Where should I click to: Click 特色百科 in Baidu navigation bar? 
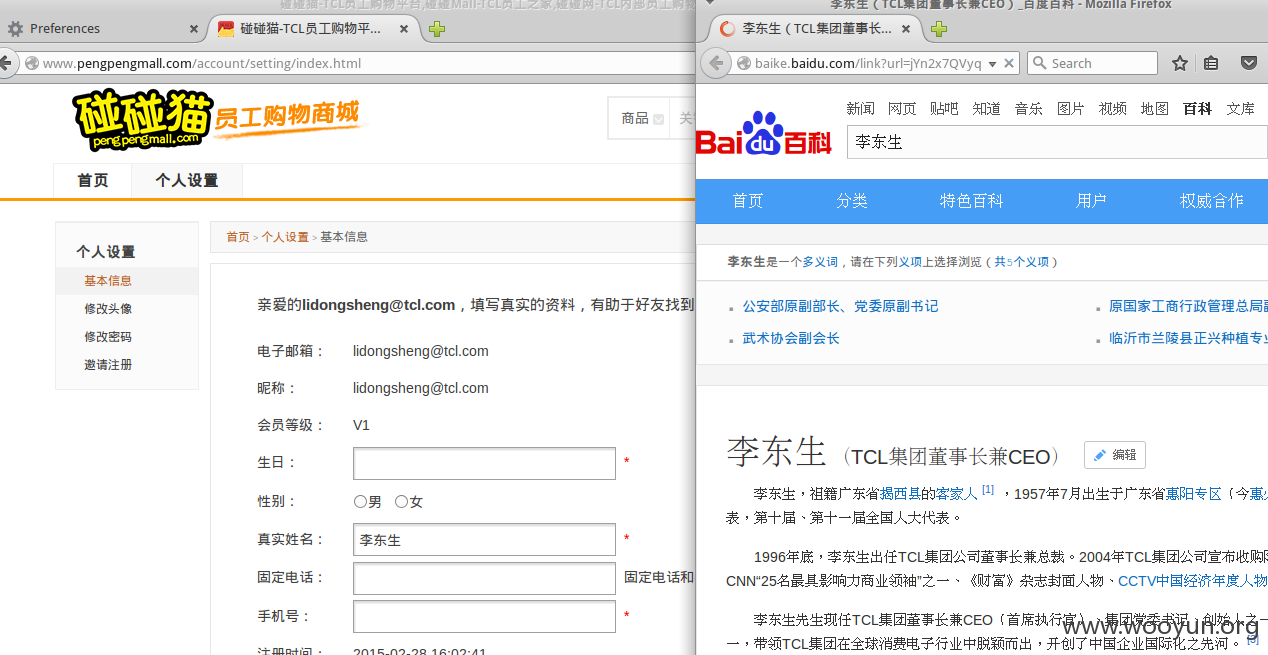971,201
